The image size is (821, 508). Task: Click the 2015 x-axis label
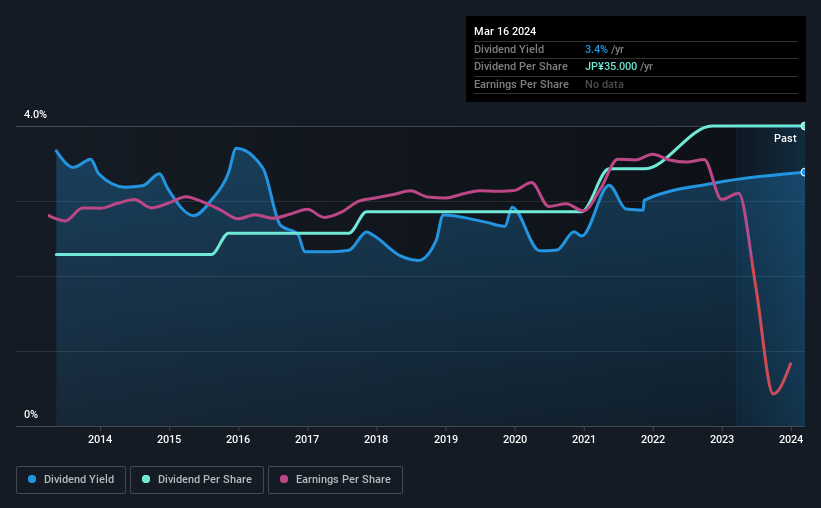[169, 439]
